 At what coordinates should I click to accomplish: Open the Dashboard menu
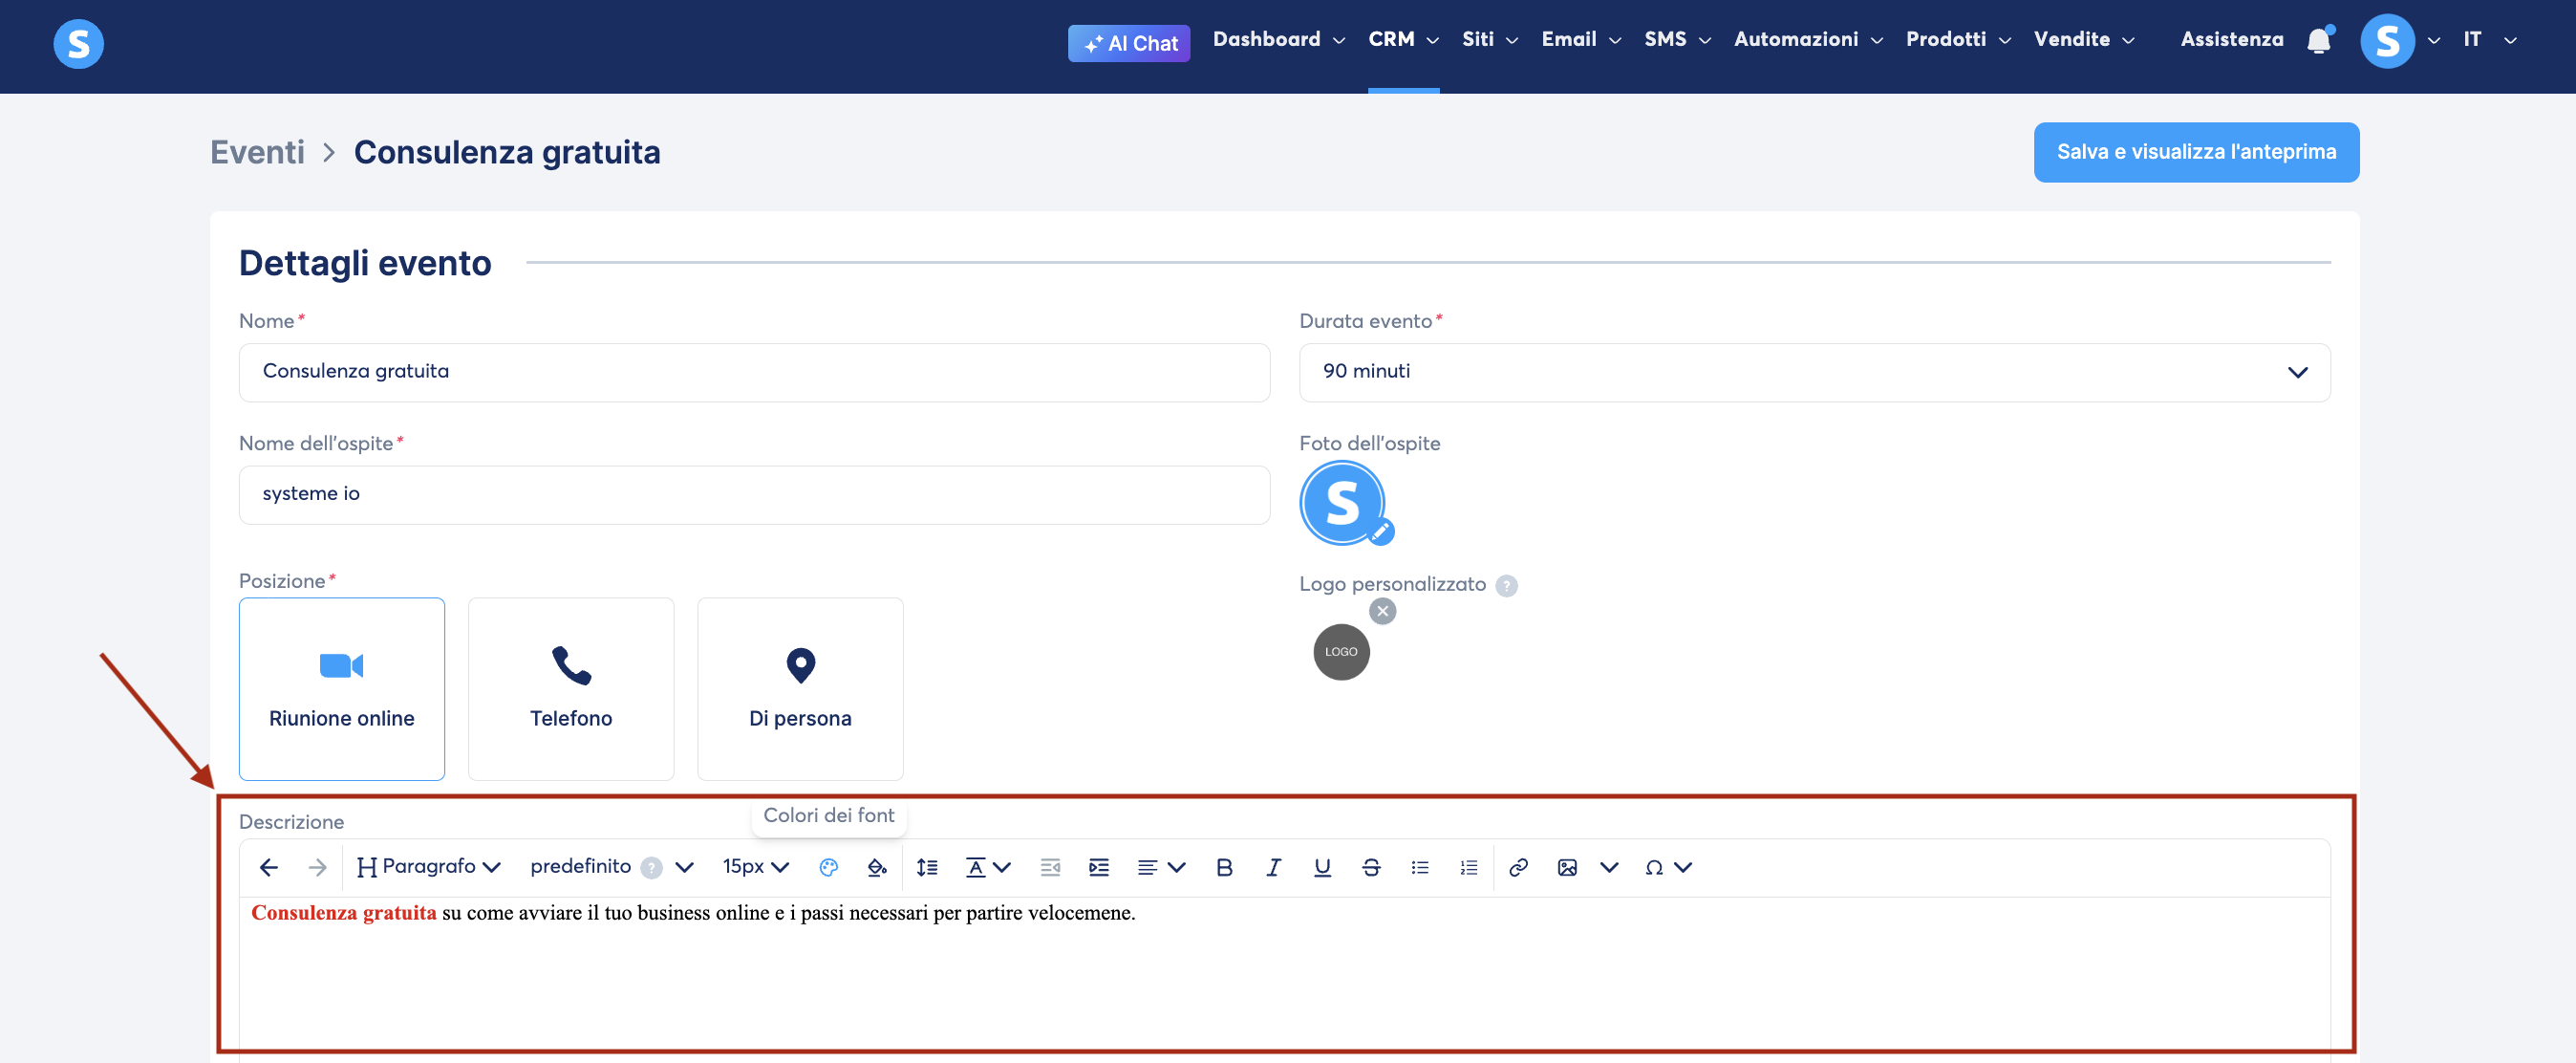click(x=1278, y=40)
